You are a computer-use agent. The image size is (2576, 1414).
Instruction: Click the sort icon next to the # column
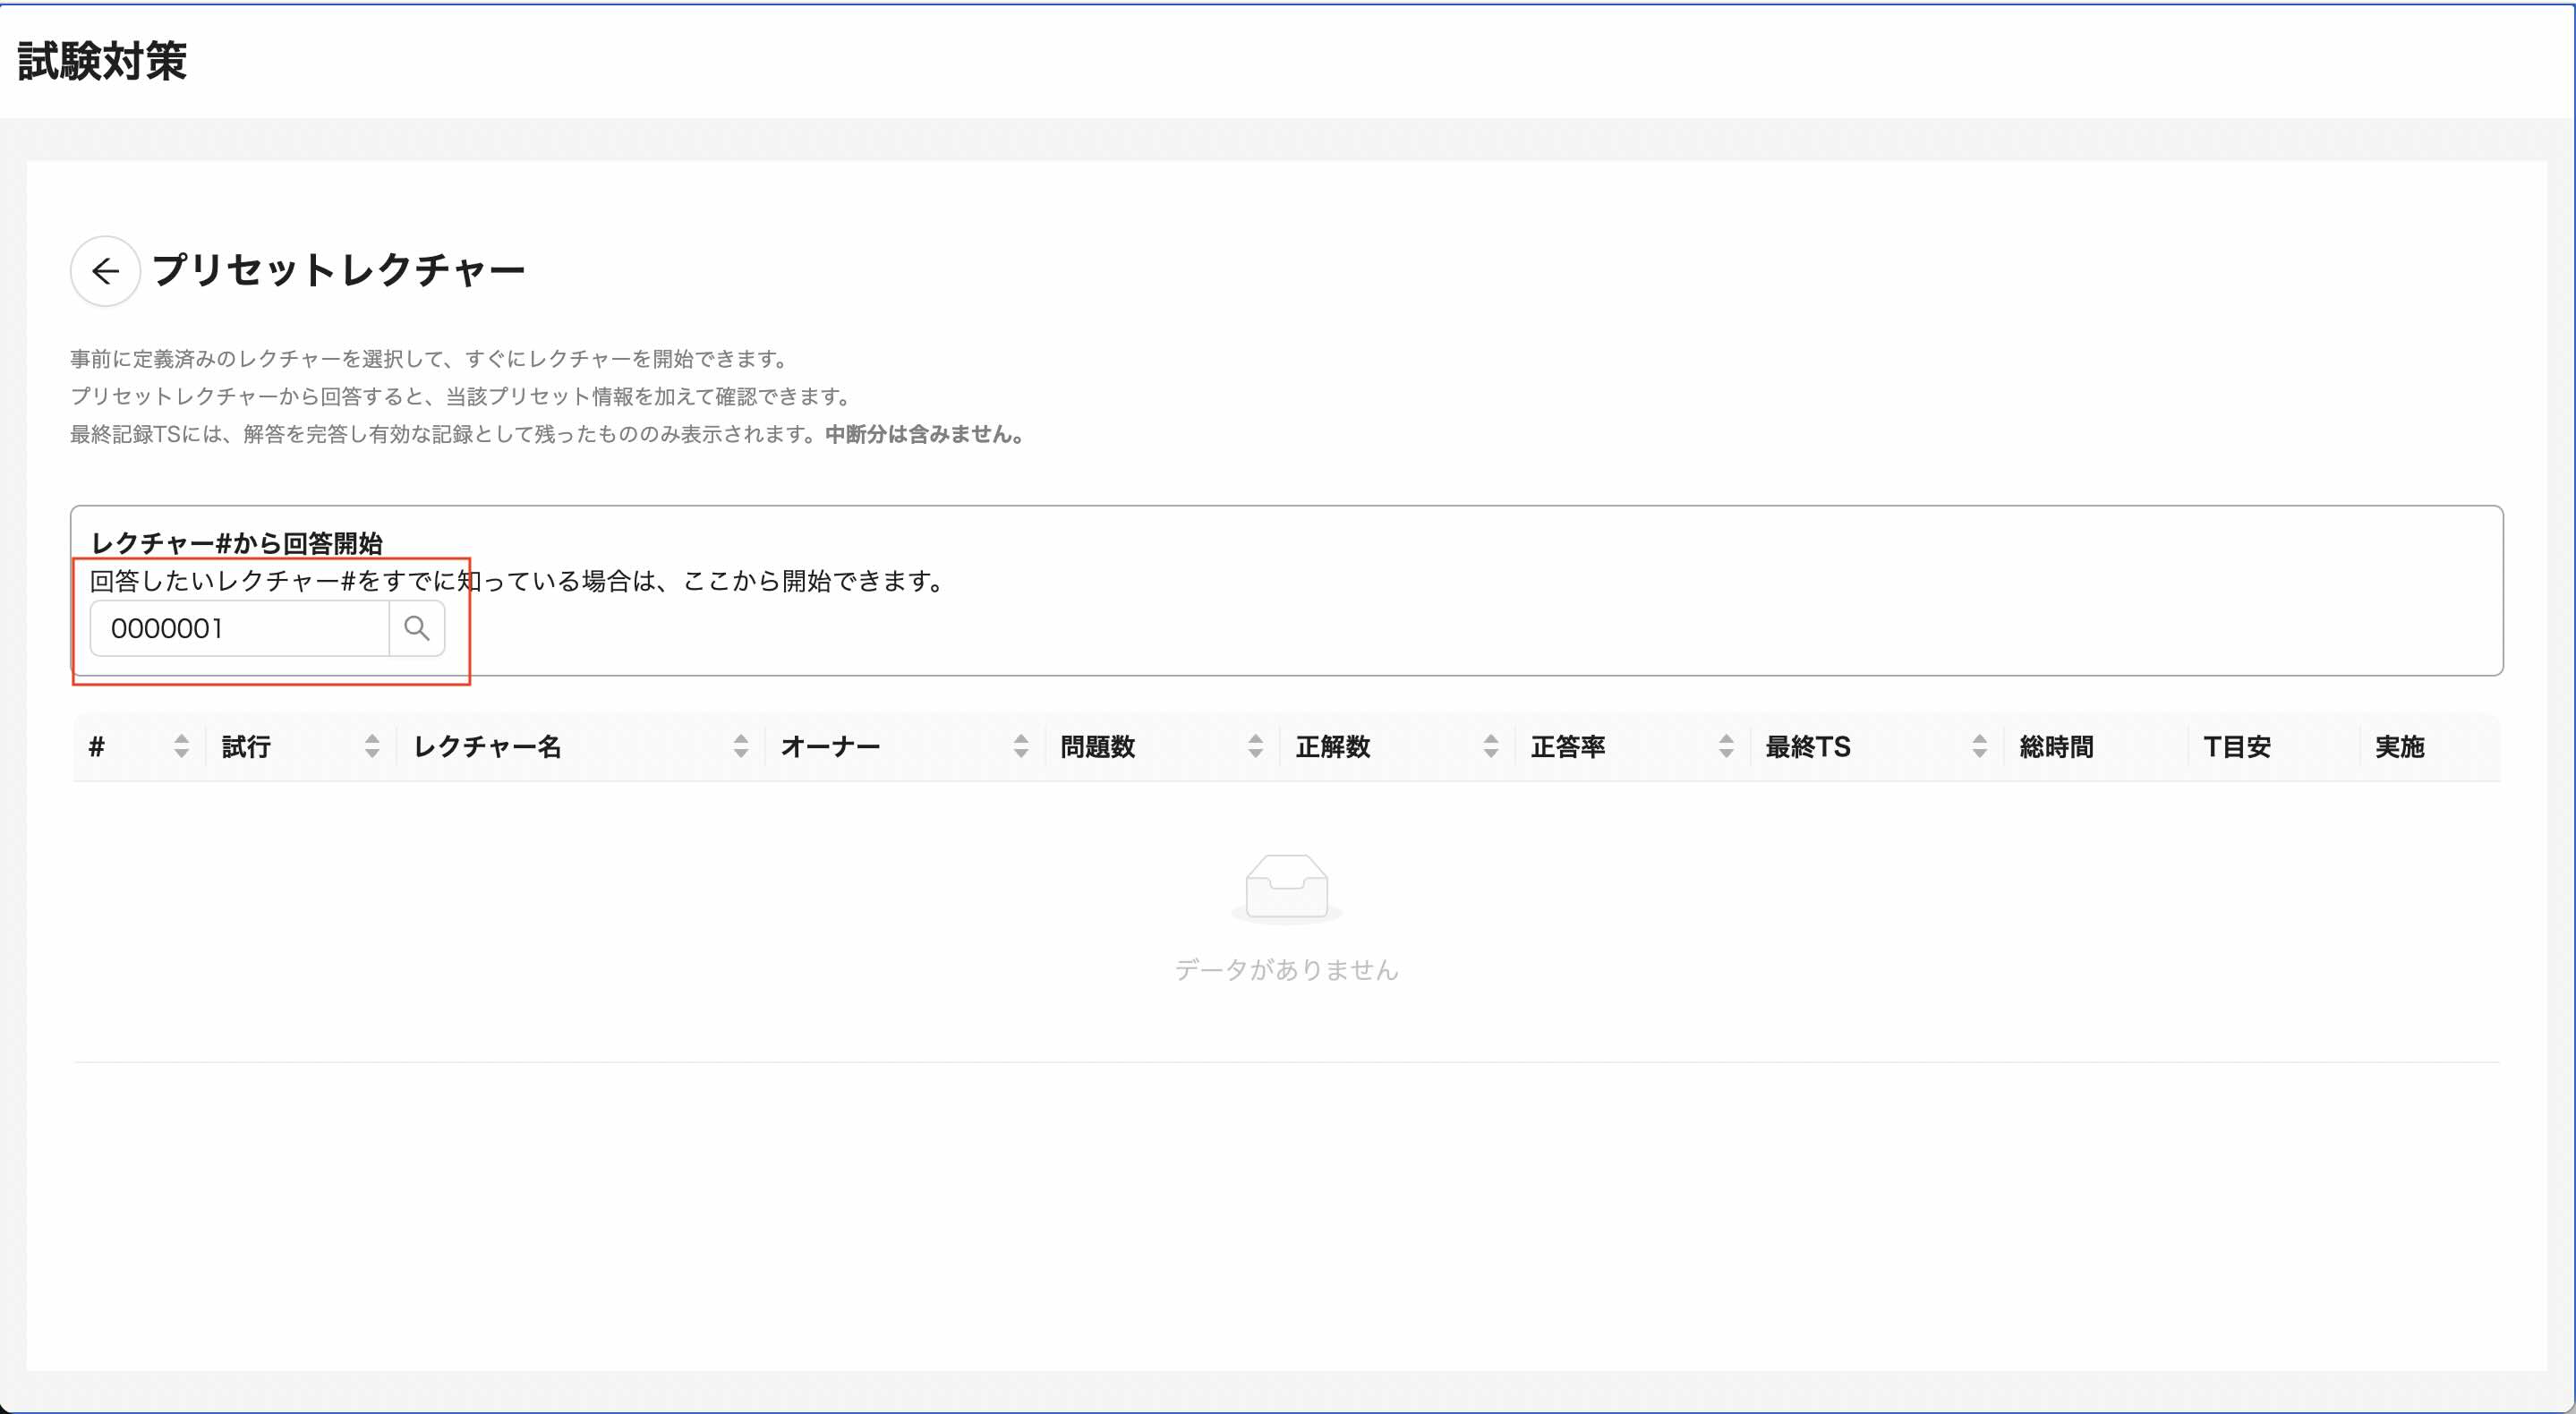point(181,747)
